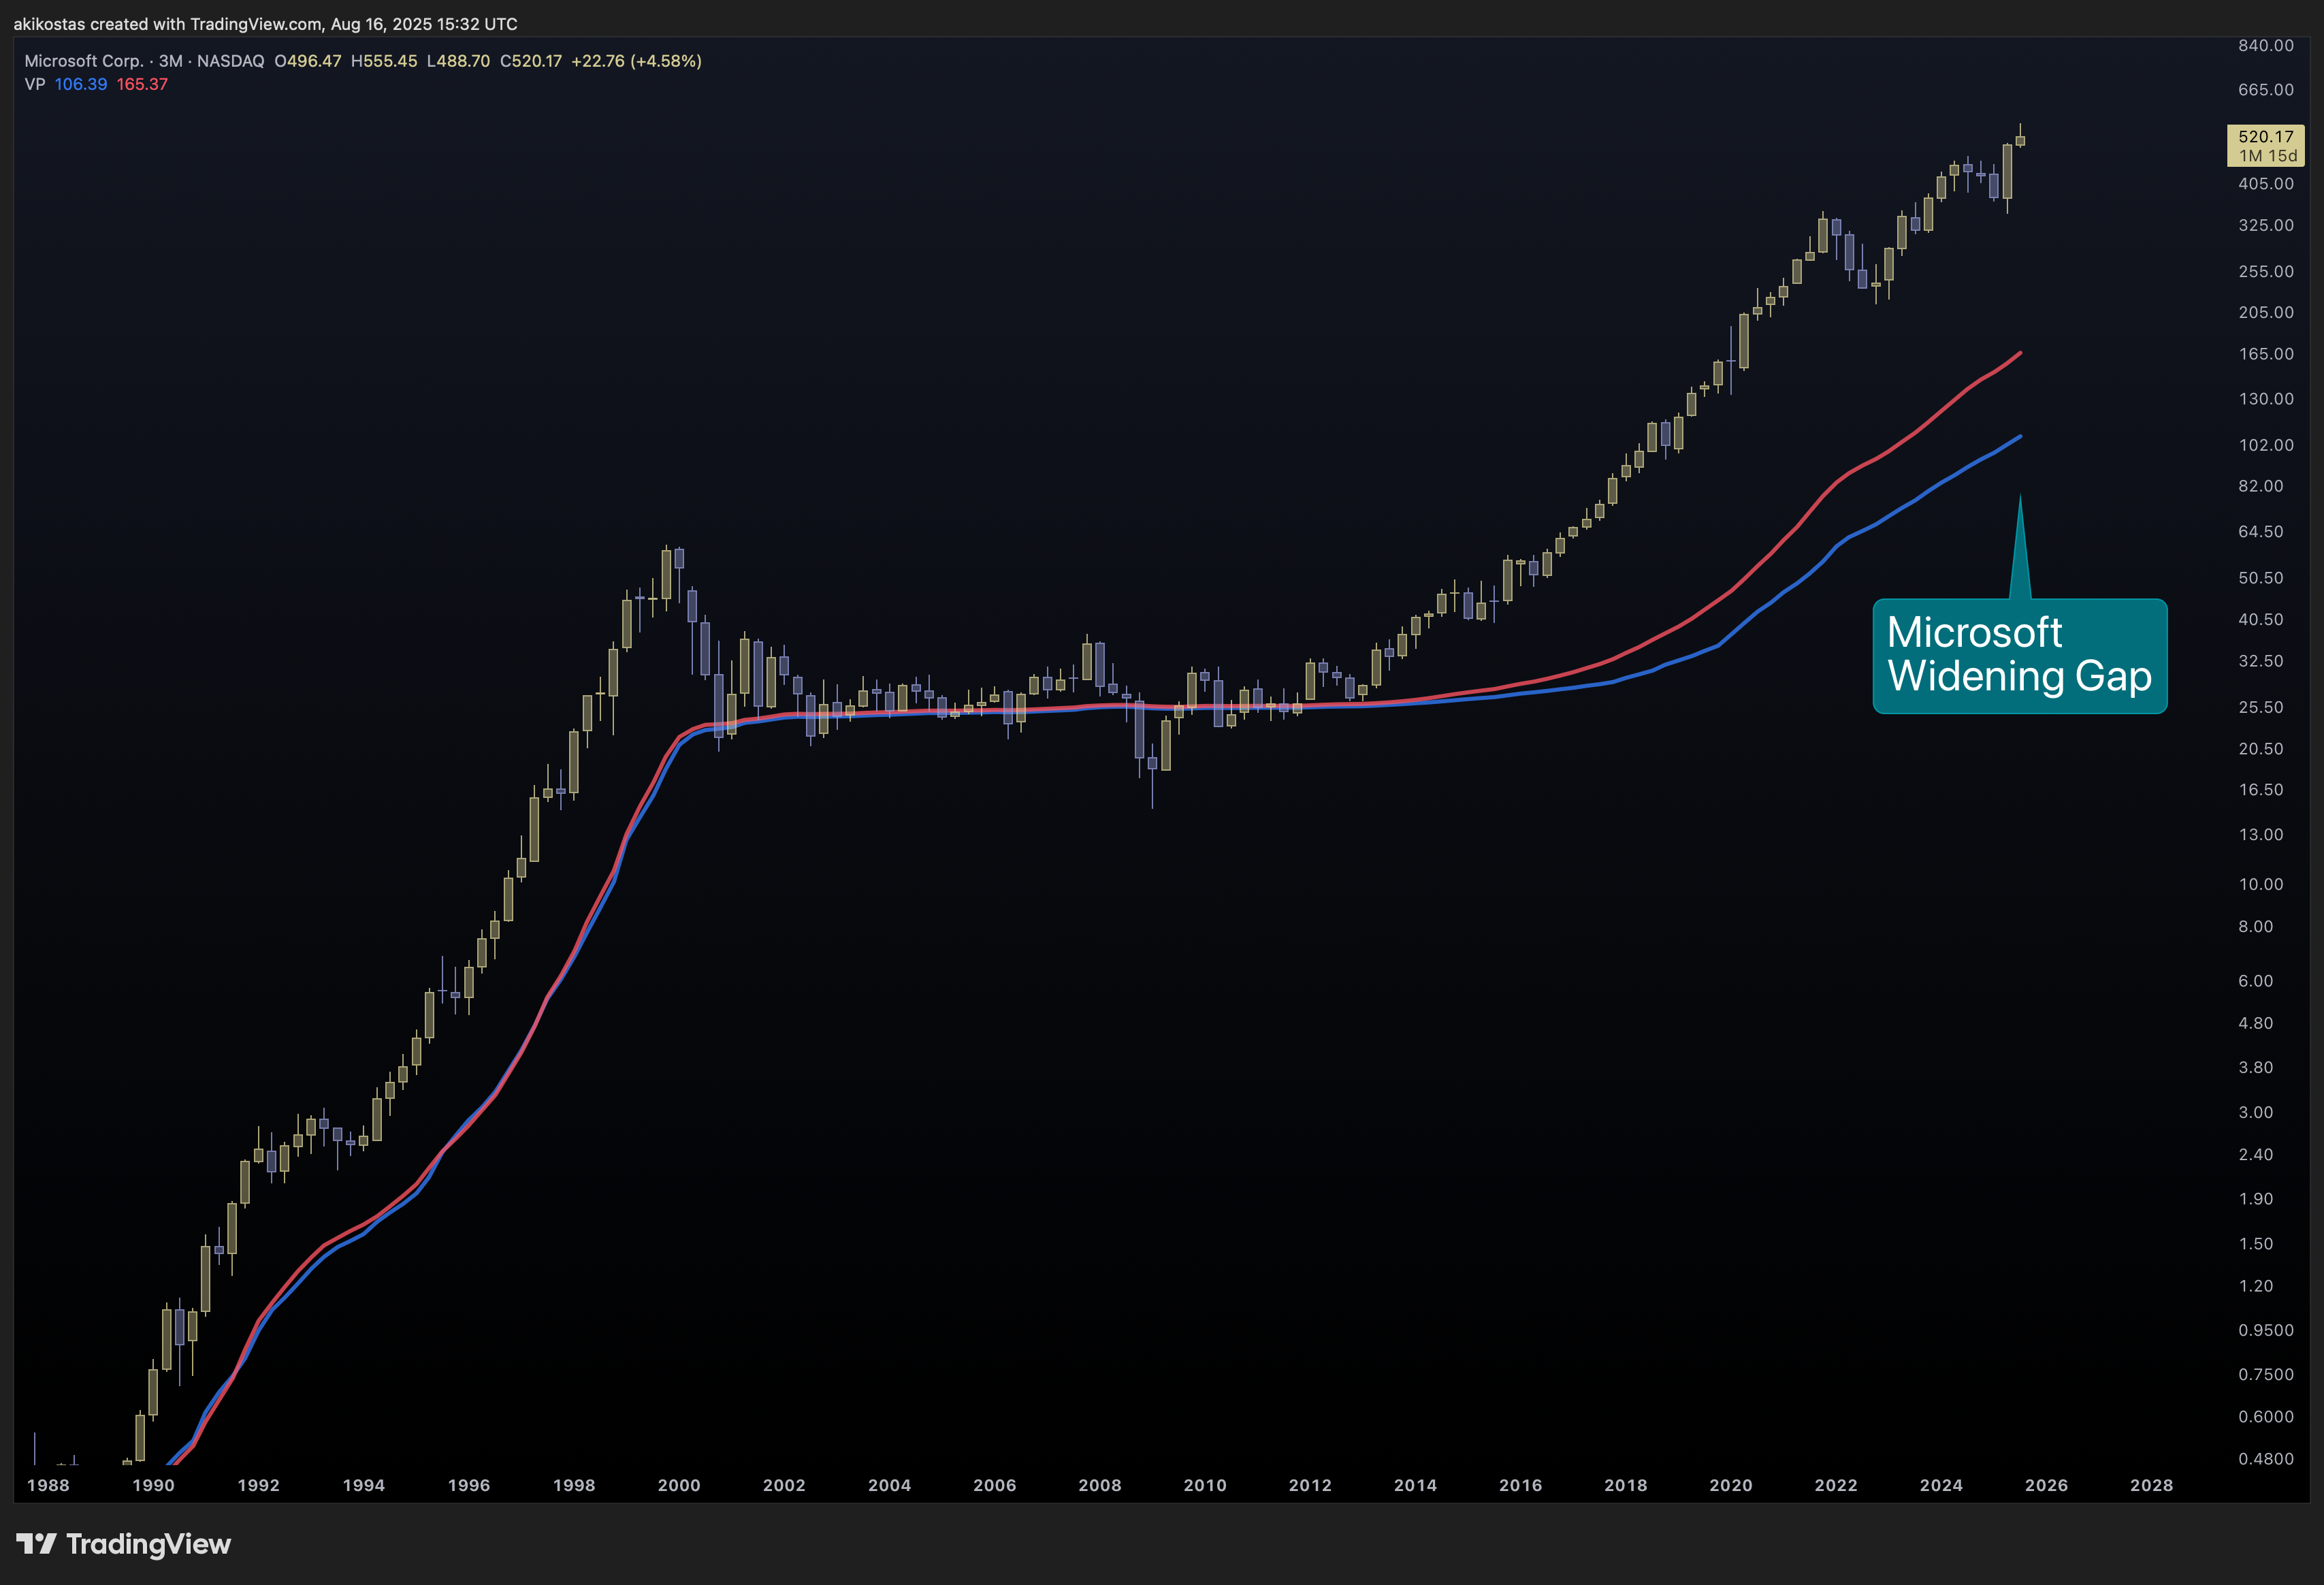
Task: Click the 20.50 price axis label
Action: pos(2261,749)
